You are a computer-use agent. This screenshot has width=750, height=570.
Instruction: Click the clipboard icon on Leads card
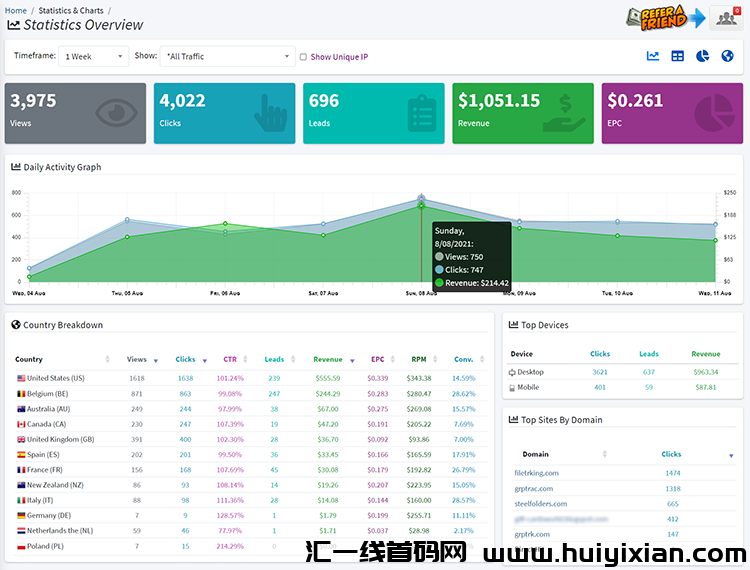[422, 113]
